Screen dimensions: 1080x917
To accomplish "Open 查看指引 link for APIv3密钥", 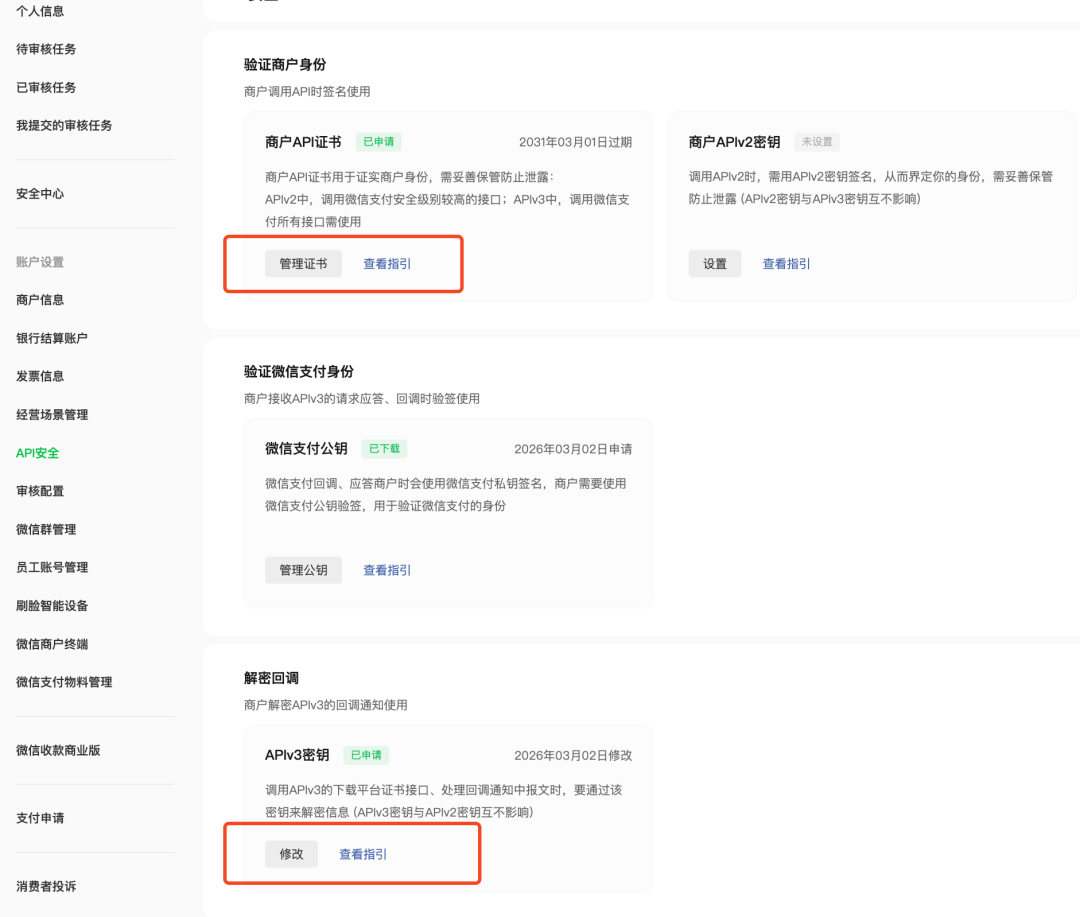I will pyautogui.click(x=363, y=854).
